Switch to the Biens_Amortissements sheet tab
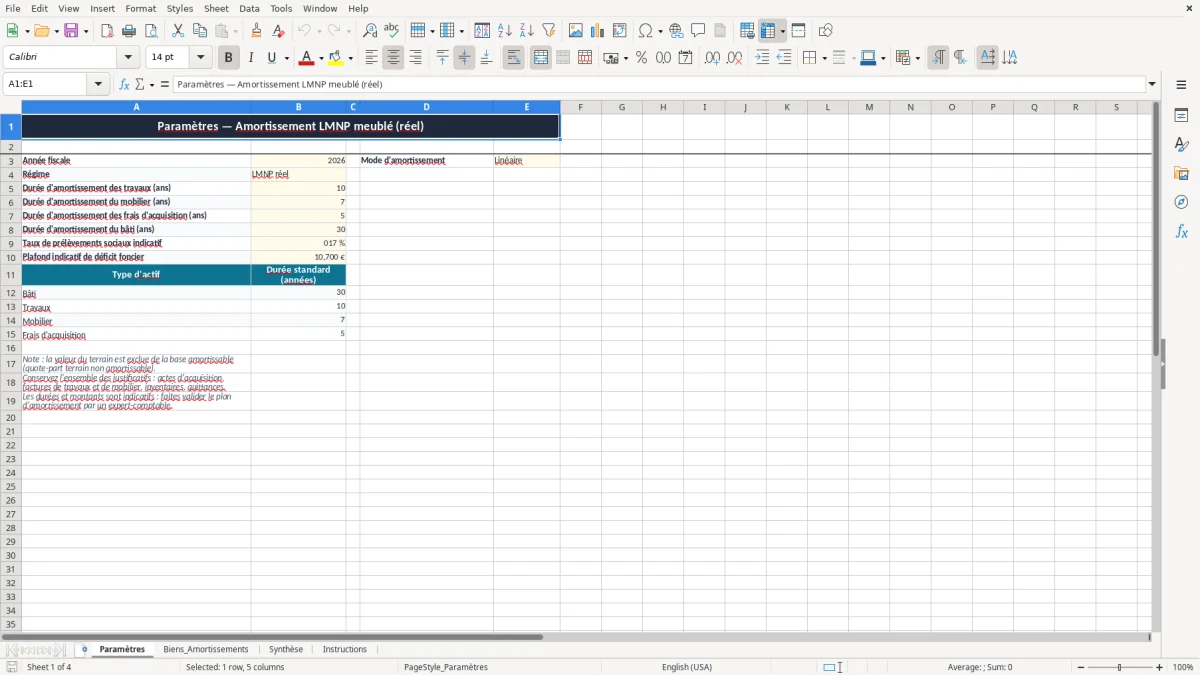 [206, 649]
